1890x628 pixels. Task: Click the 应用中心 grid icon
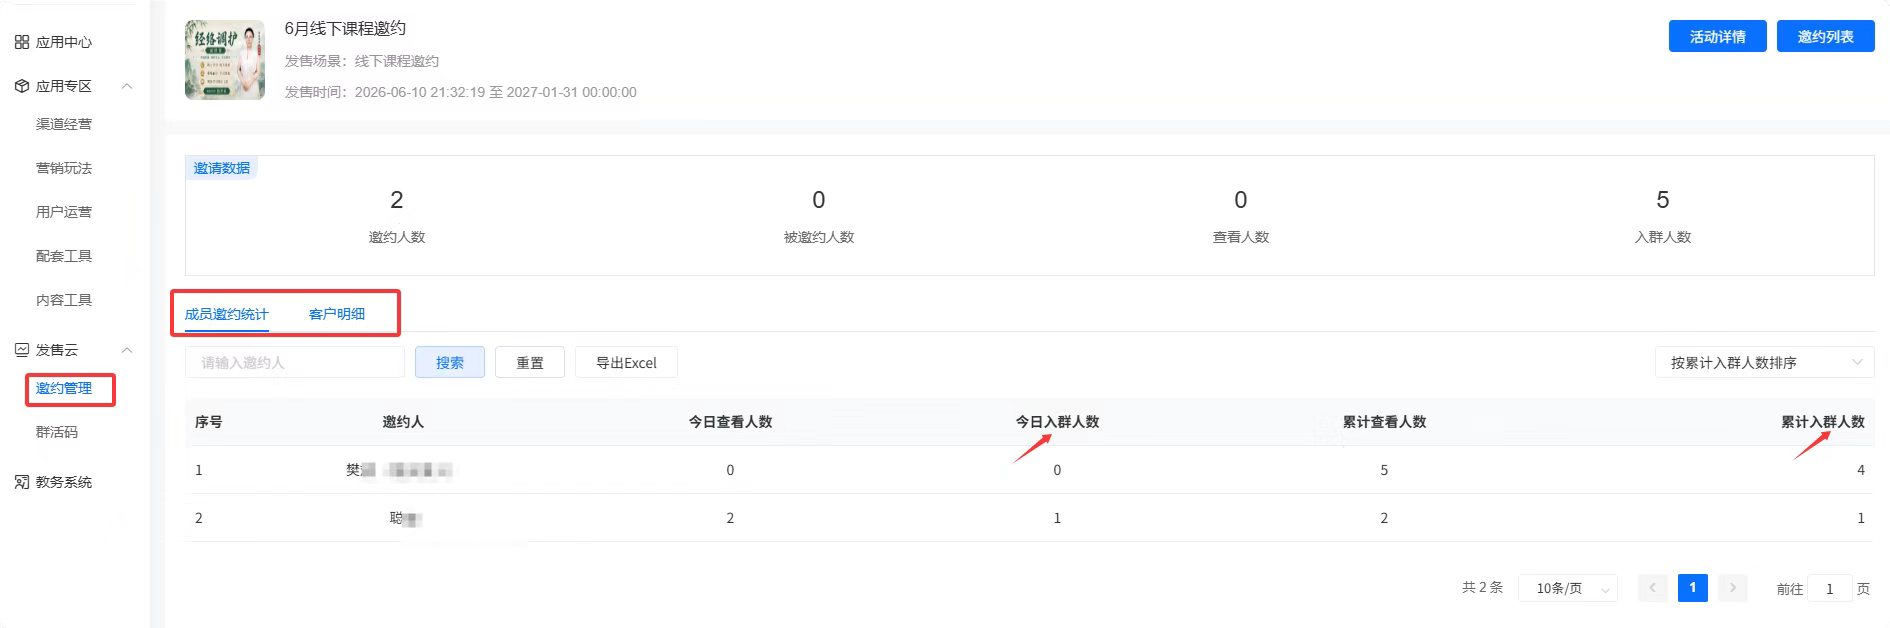click(22, 42)
